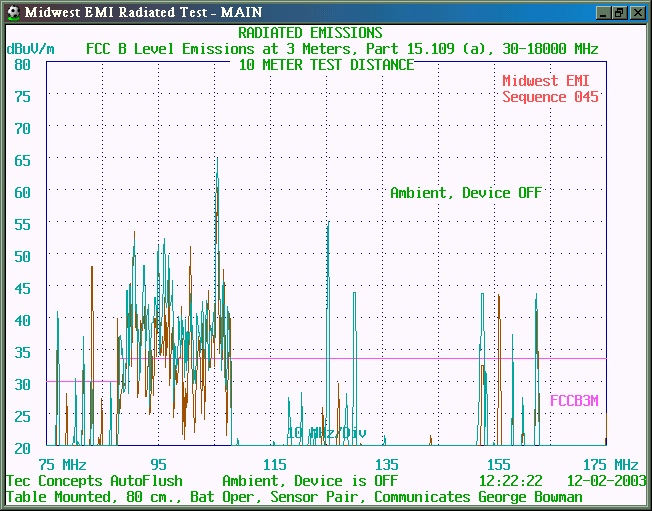
Task: Select the 10 METER TEST DISTANCE label
Action: pyautogui.click(x=326, y=64)
